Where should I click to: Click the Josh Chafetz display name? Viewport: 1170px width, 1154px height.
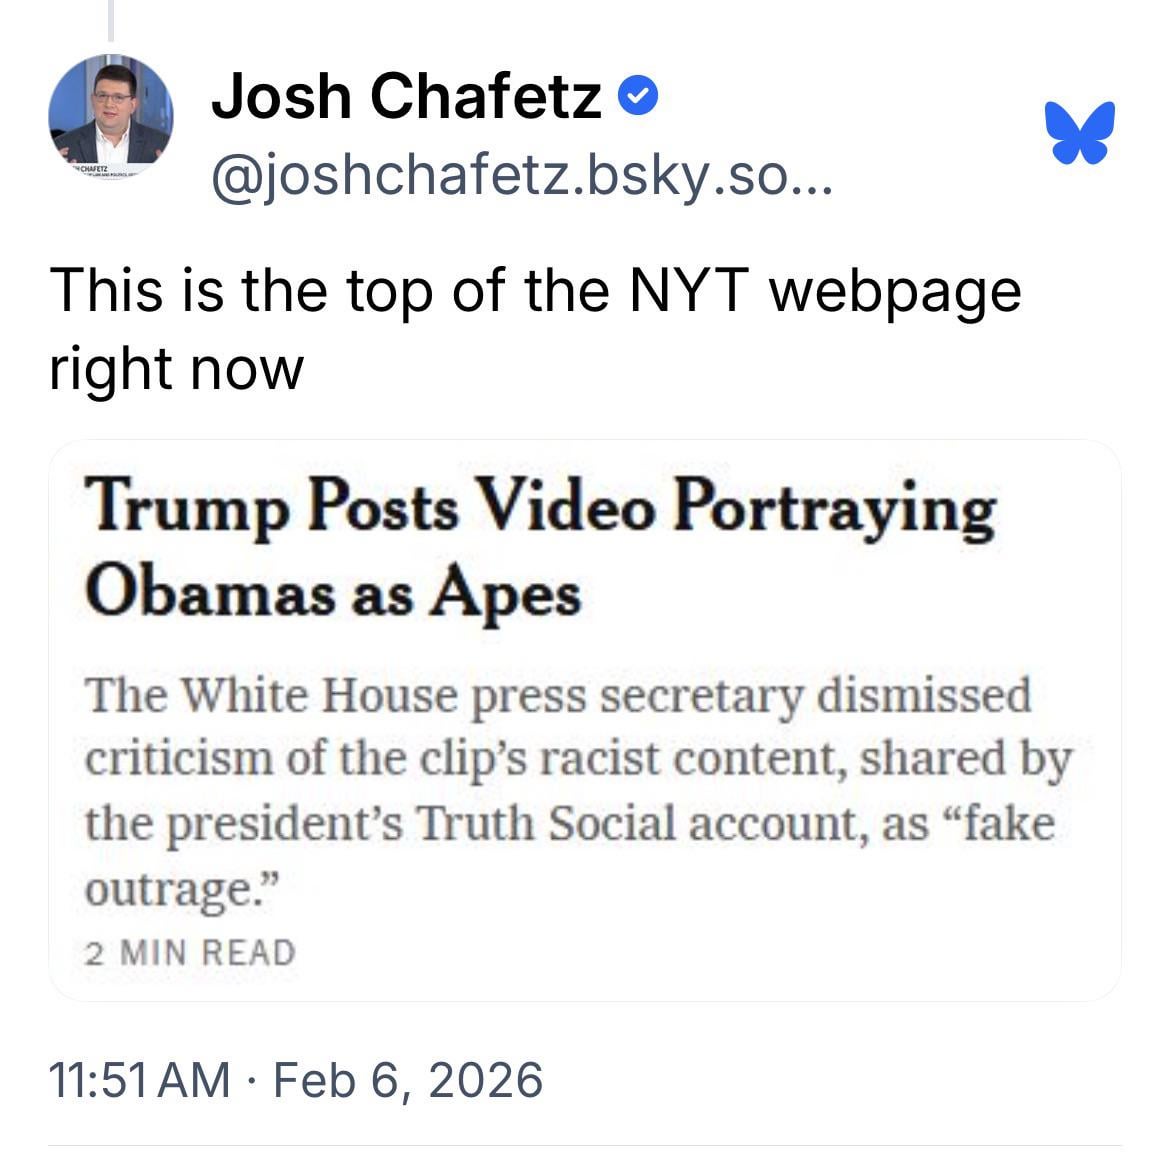[406, 97]
